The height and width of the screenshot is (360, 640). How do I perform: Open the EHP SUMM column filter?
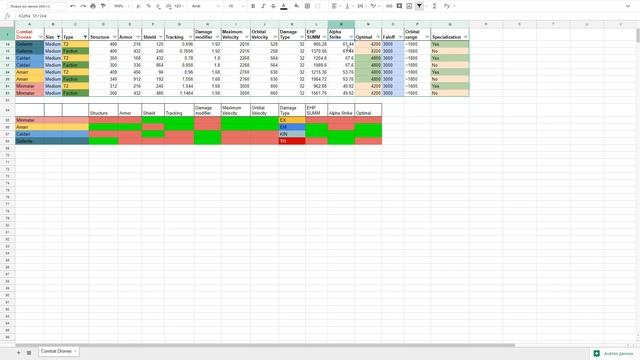click(x=324, y=37)
